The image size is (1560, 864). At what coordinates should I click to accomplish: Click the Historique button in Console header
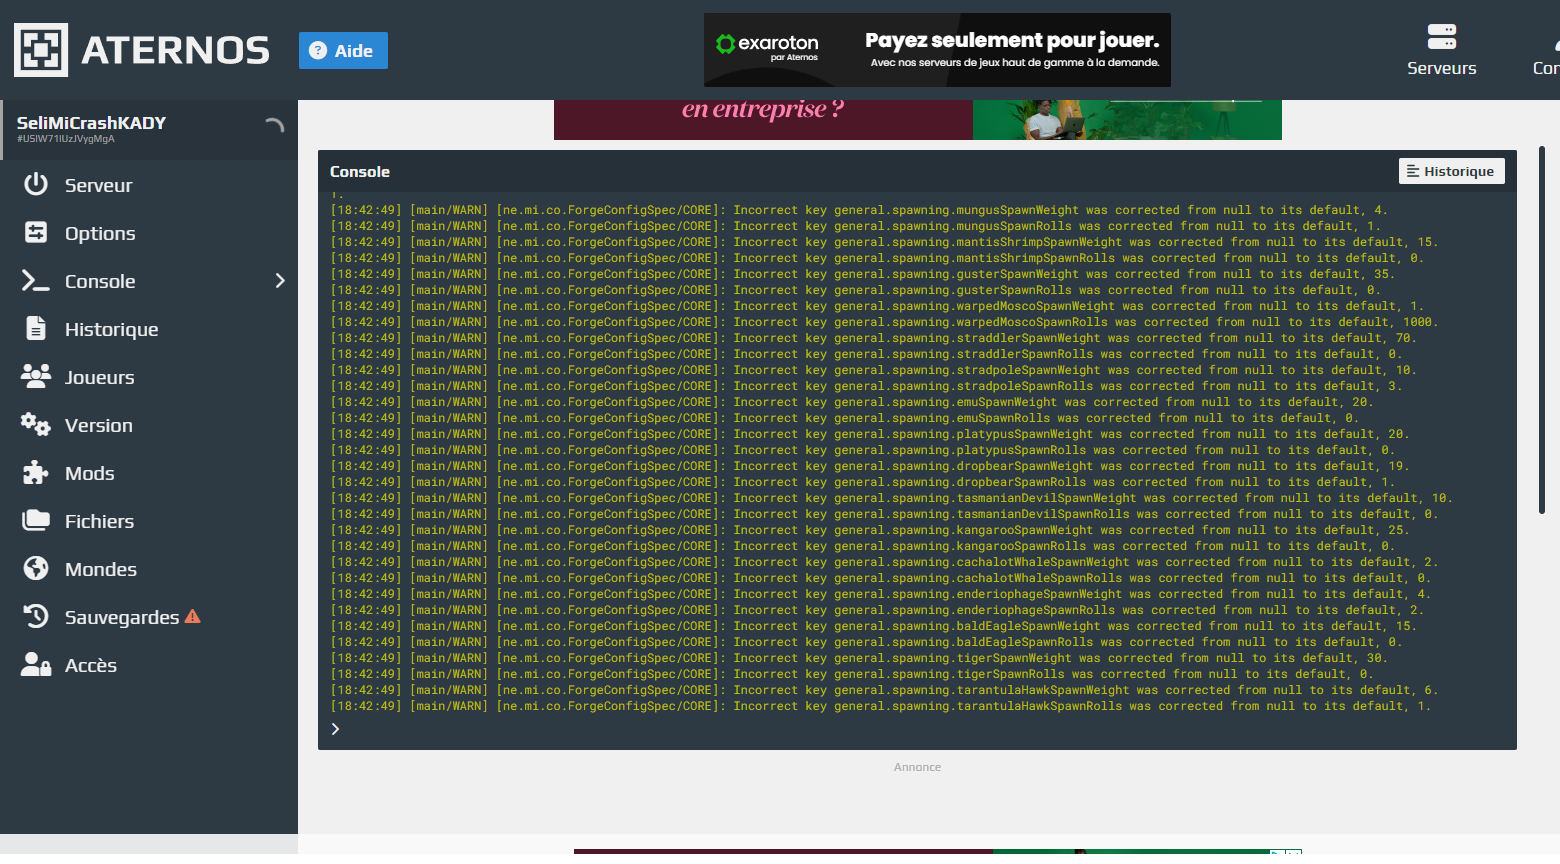point(1451,171)
